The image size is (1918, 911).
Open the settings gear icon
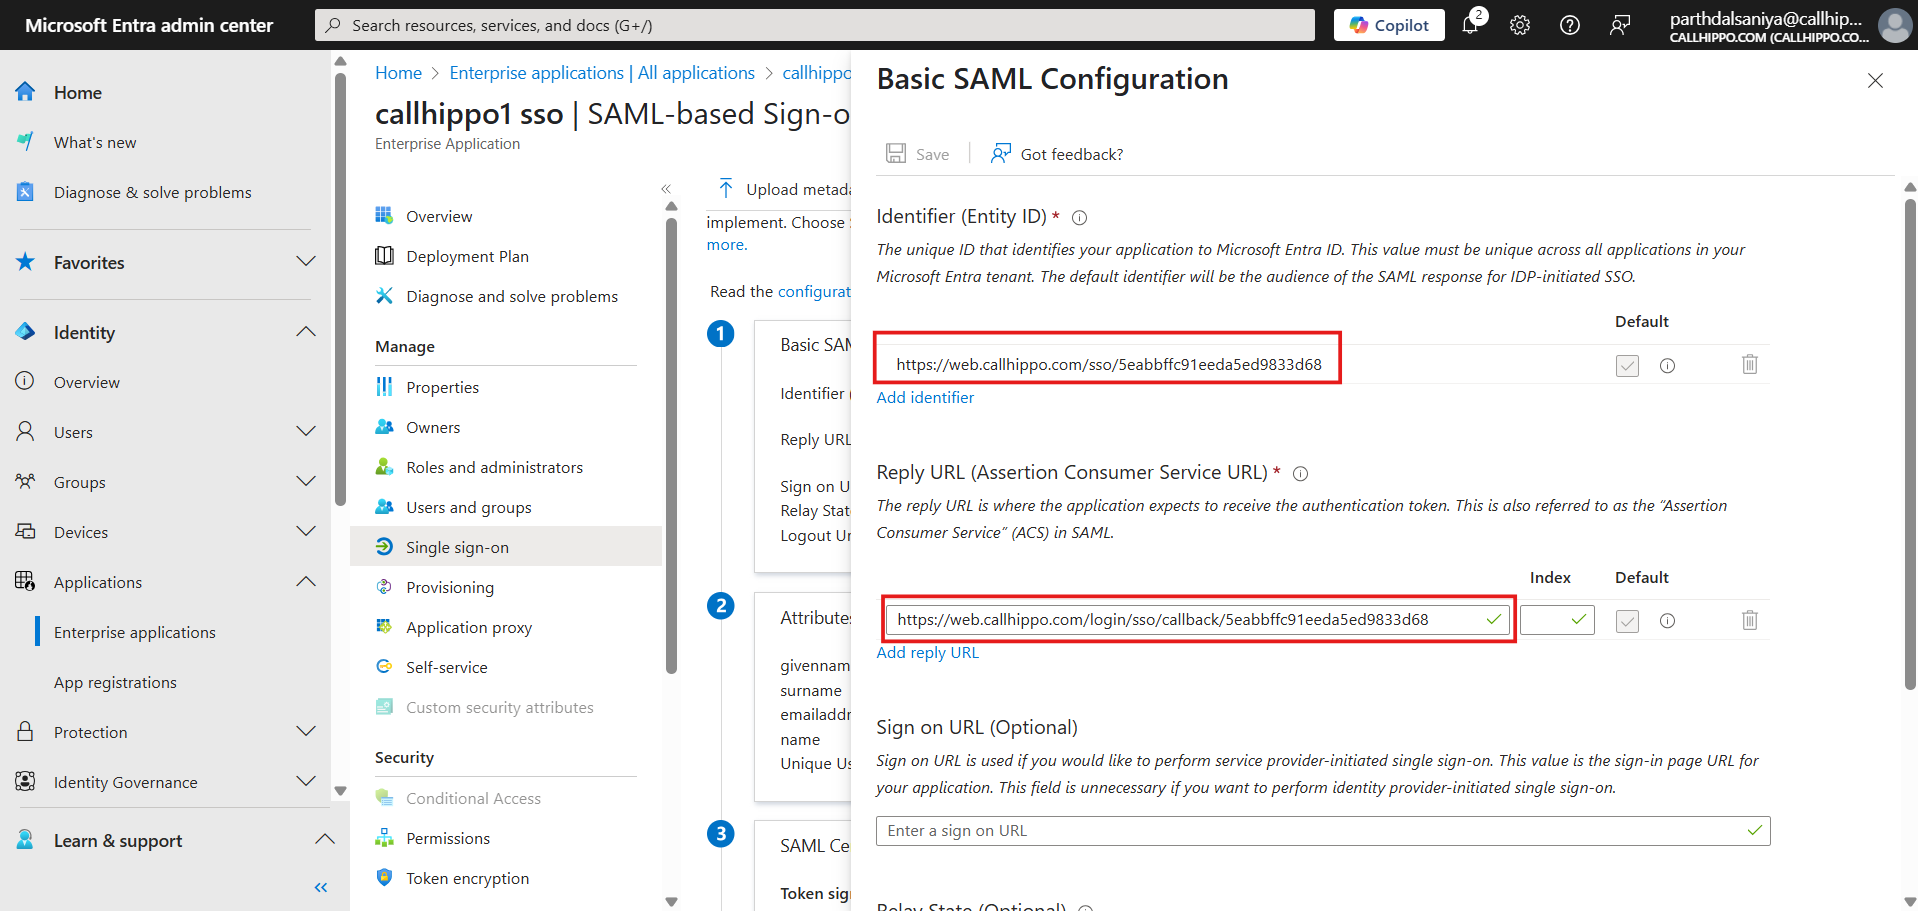coord(1520,25)
